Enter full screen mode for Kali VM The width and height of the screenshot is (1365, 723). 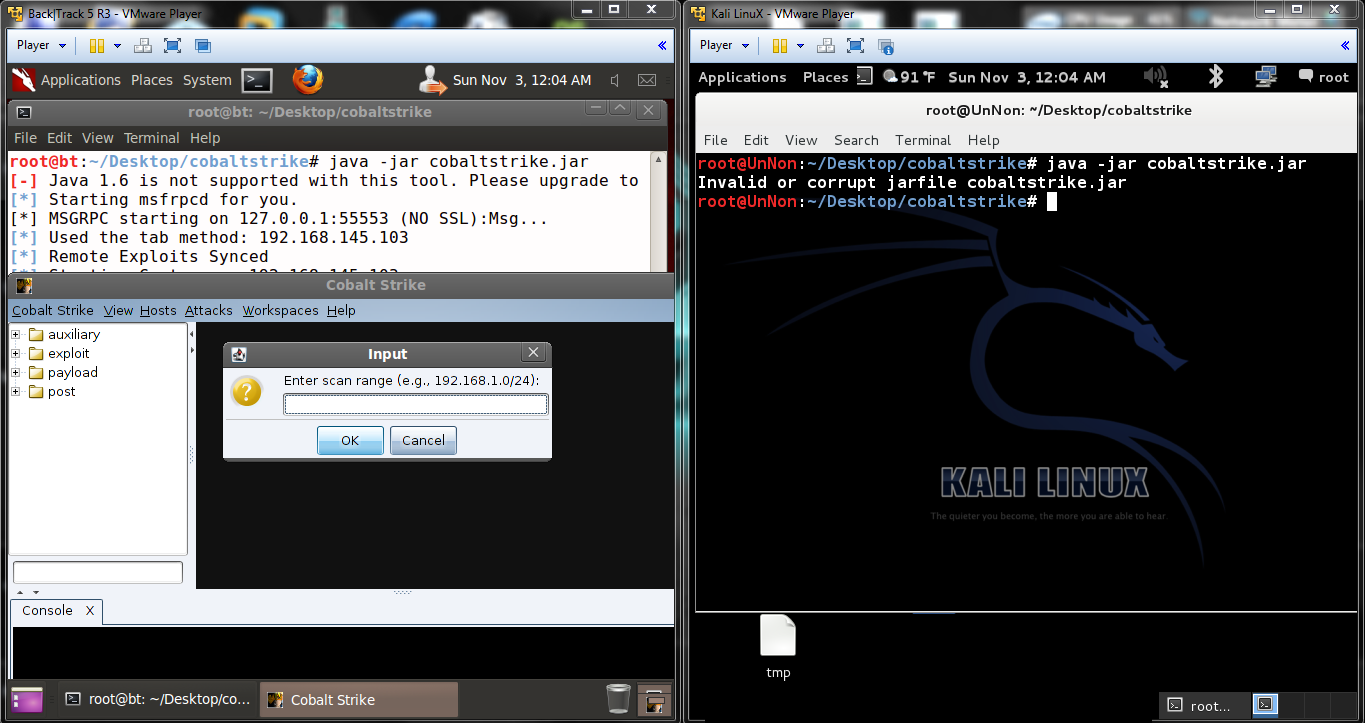pyautogui.click(x=855, y=46)
